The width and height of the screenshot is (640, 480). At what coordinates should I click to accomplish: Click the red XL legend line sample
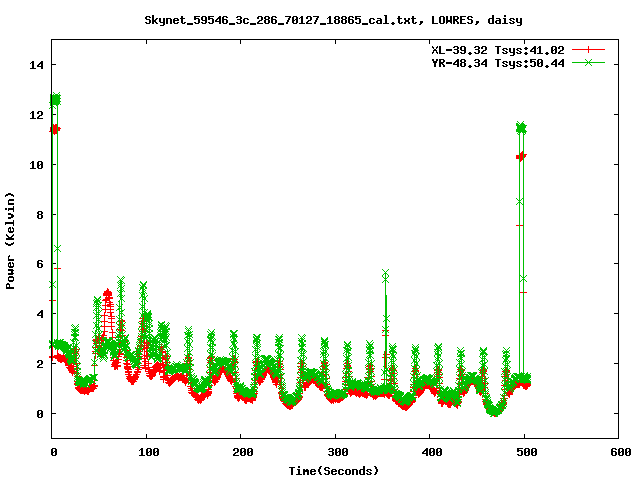coord(588,50)
